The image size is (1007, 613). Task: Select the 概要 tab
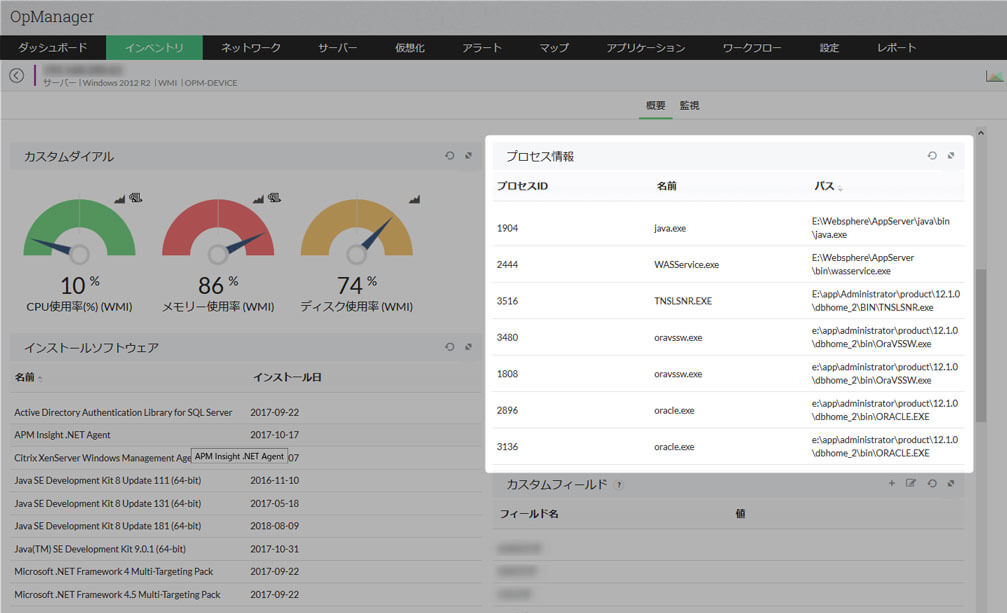[656, 106]
